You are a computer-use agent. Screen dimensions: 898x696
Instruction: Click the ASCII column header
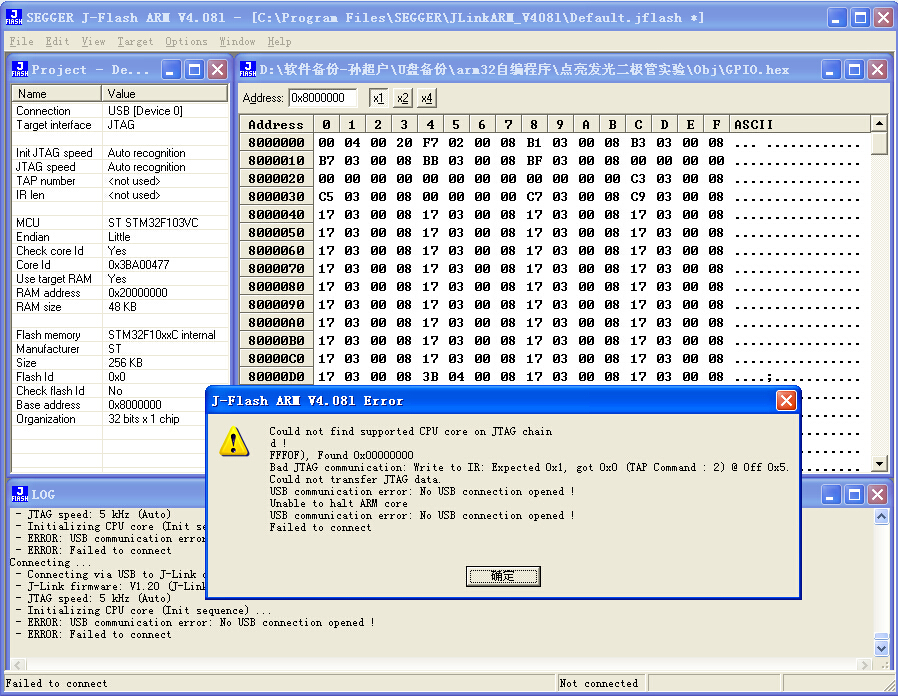tap(799, 124)
